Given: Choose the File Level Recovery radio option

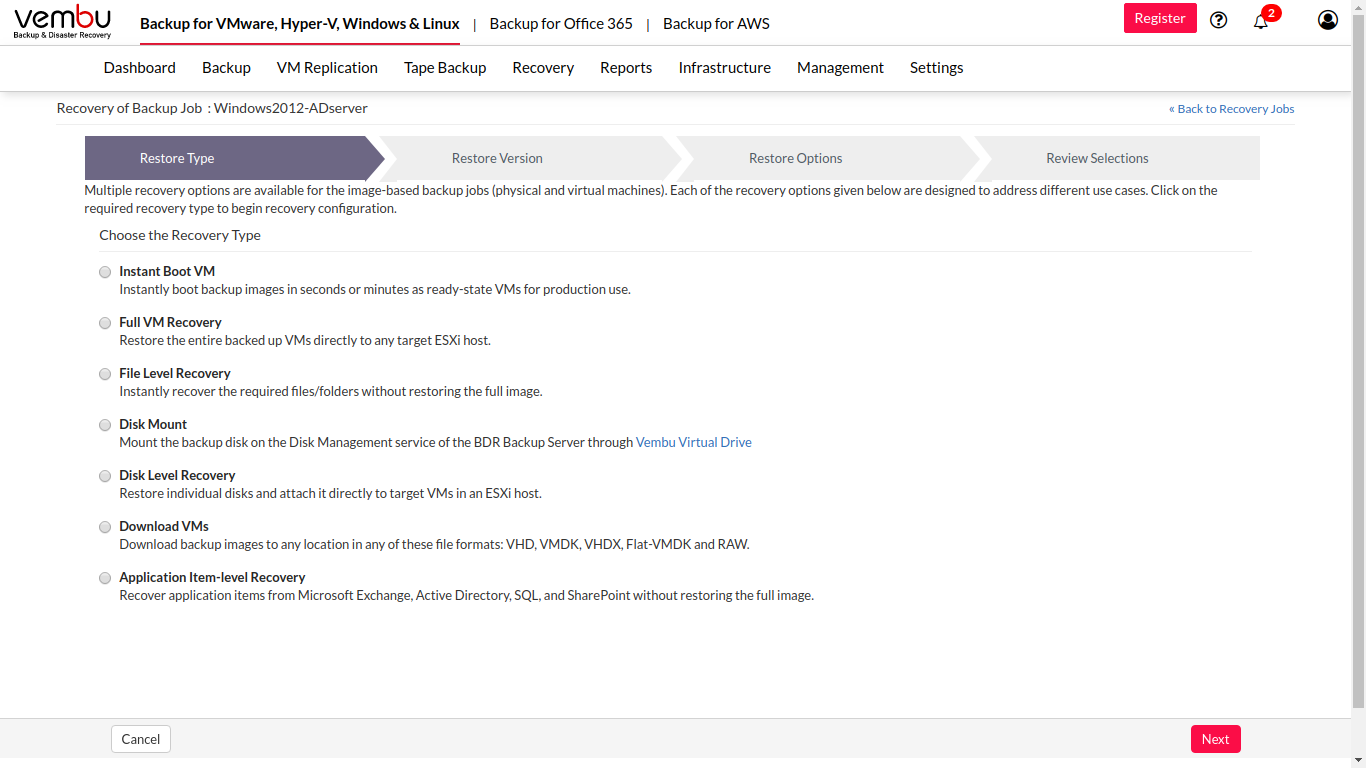Looking at the screenshot, I should 105,374.
